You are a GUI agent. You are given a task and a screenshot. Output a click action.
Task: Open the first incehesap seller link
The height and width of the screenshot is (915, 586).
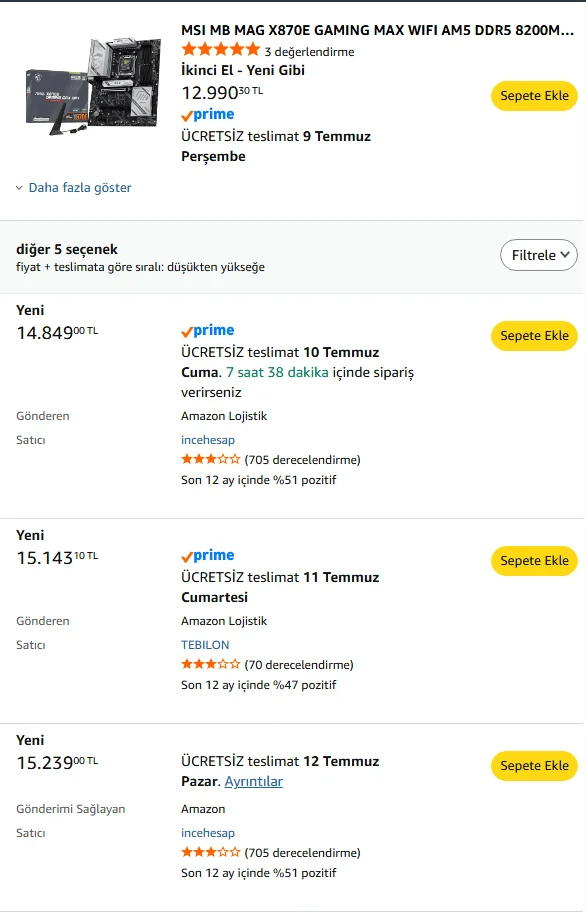(208, 440)
